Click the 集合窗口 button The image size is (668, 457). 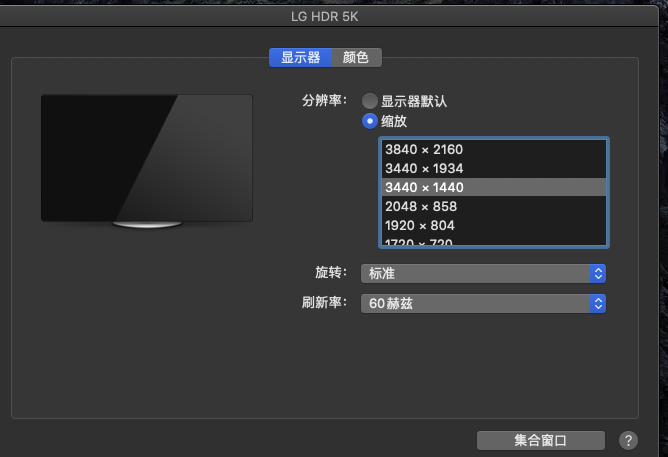pyautogui.click(x=541, y=440)
